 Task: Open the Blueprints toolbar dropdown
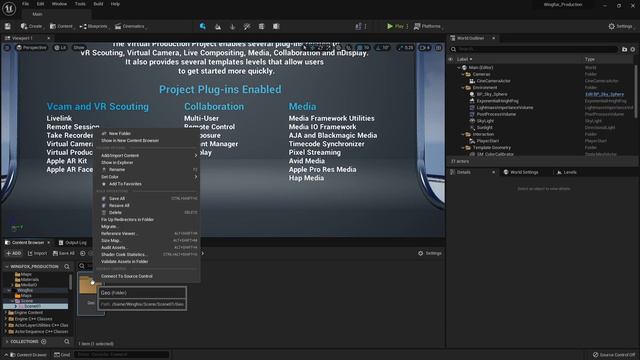click(x=93, y=27)
